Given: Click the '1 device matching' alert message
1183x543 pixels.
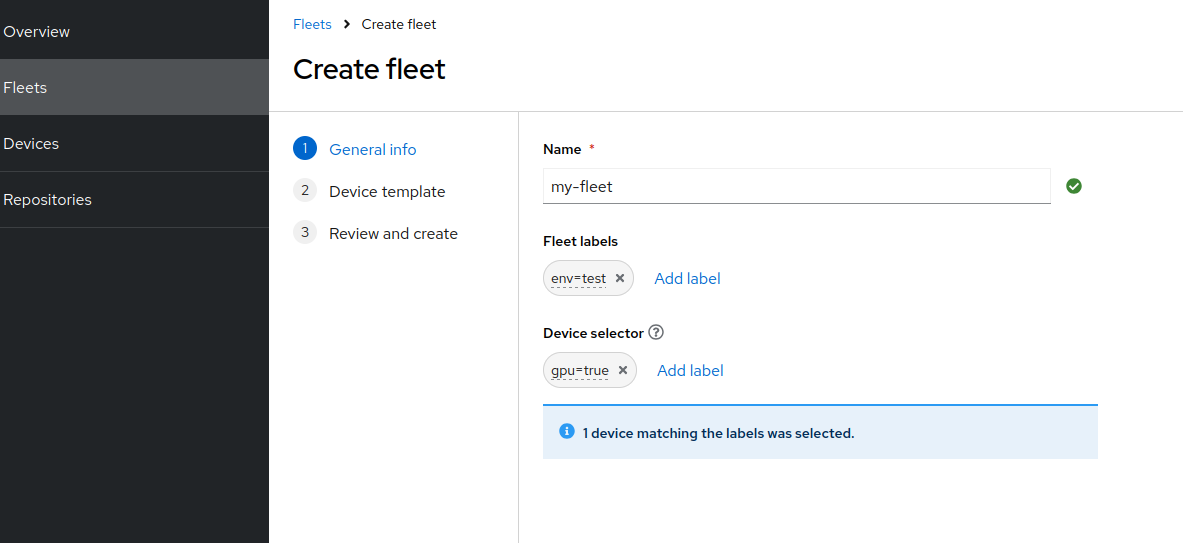Looking at the screenshot, I should (x=719, y=434).
